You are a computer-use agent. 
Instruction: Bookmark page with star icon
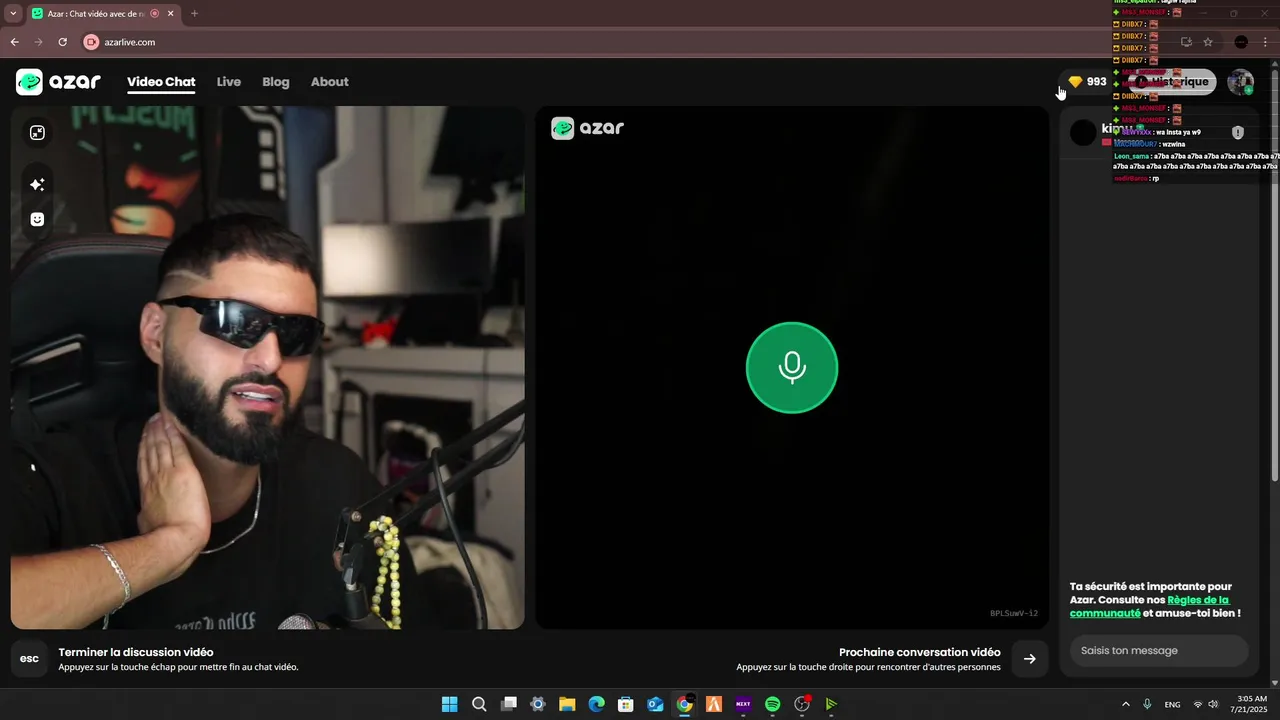click(1208, 42)
